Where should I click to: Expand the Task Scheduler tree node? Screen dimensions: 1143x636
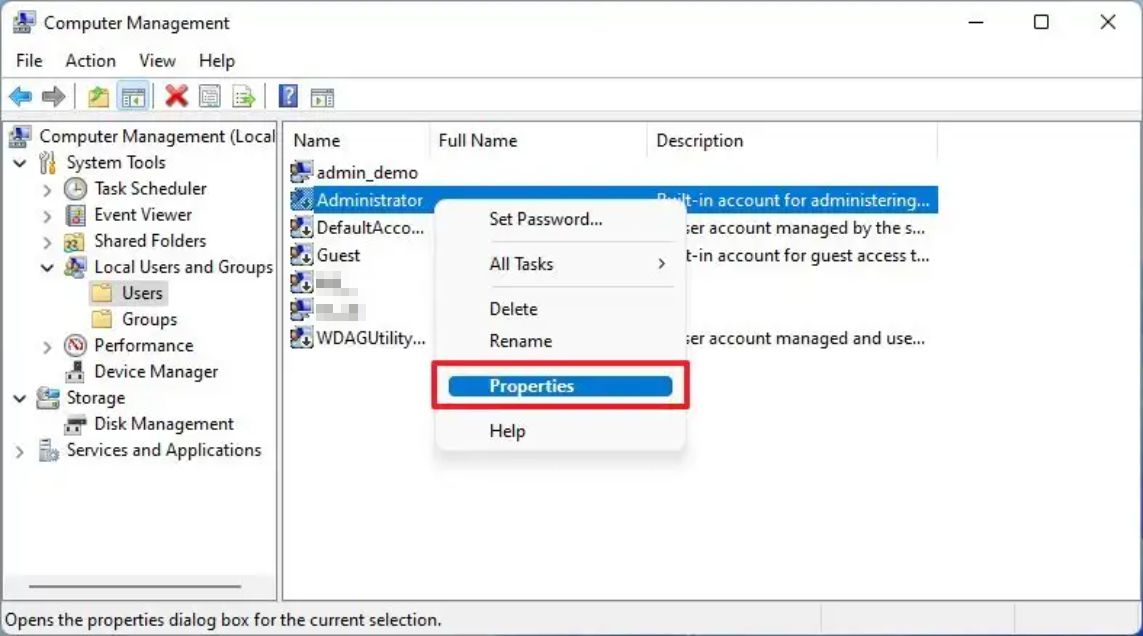47,188
